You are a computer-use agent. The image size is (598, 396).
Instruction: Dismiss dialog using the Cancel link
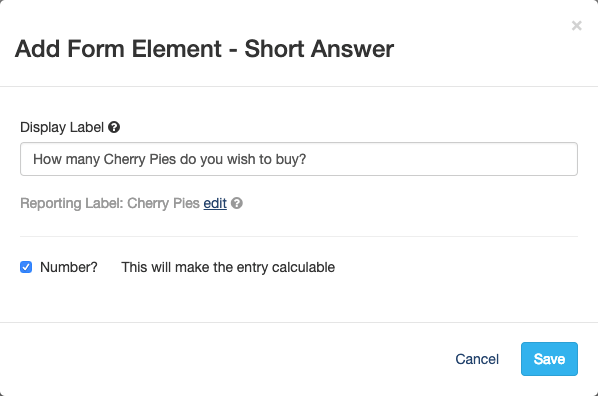(x=477, y=359)
